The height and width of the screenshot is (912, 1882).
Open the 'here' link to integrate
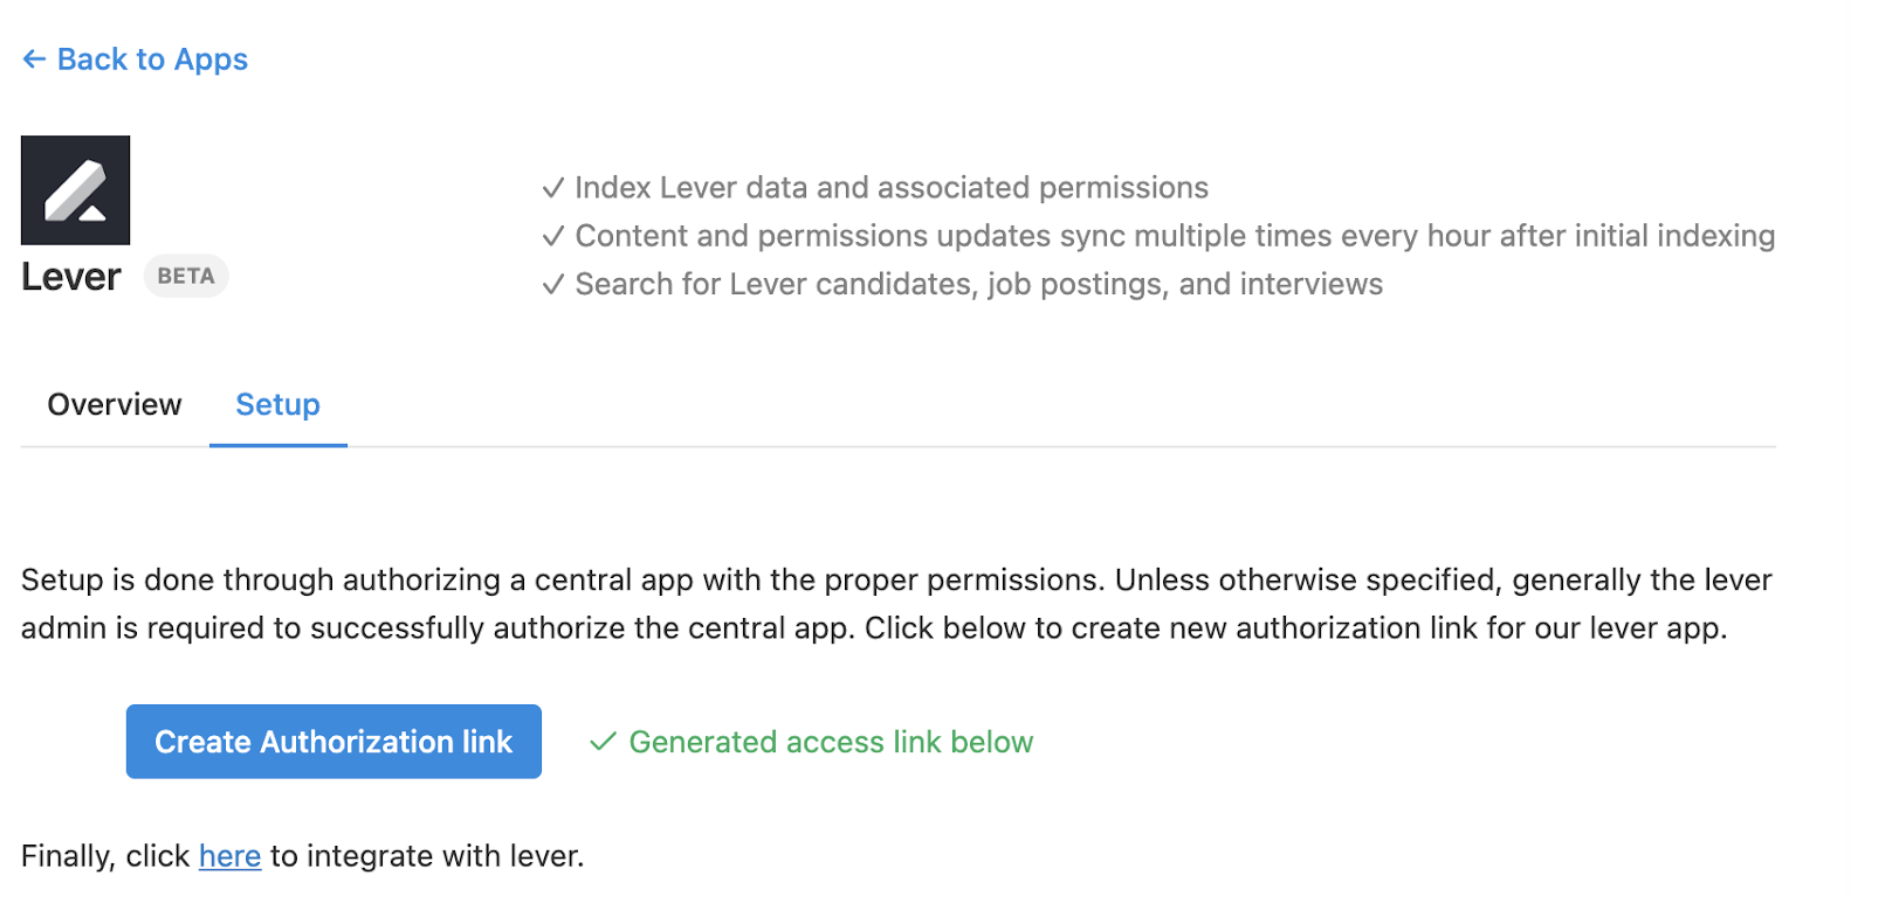[x=229, y=856]
